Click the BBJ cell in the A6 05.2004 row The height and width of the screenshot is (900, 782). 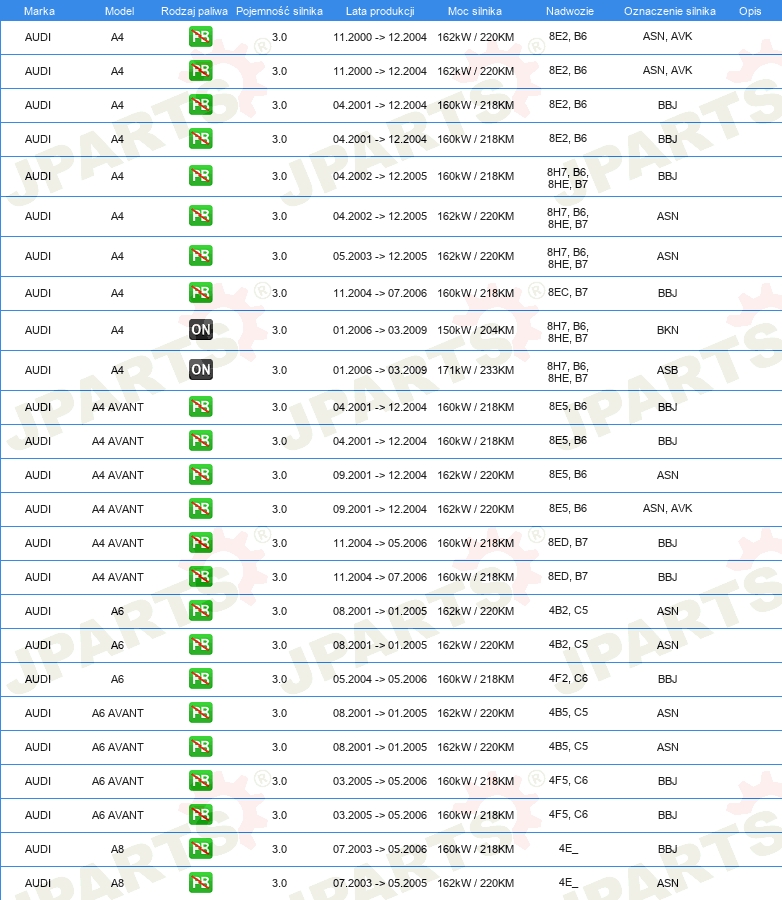point(668,679)
